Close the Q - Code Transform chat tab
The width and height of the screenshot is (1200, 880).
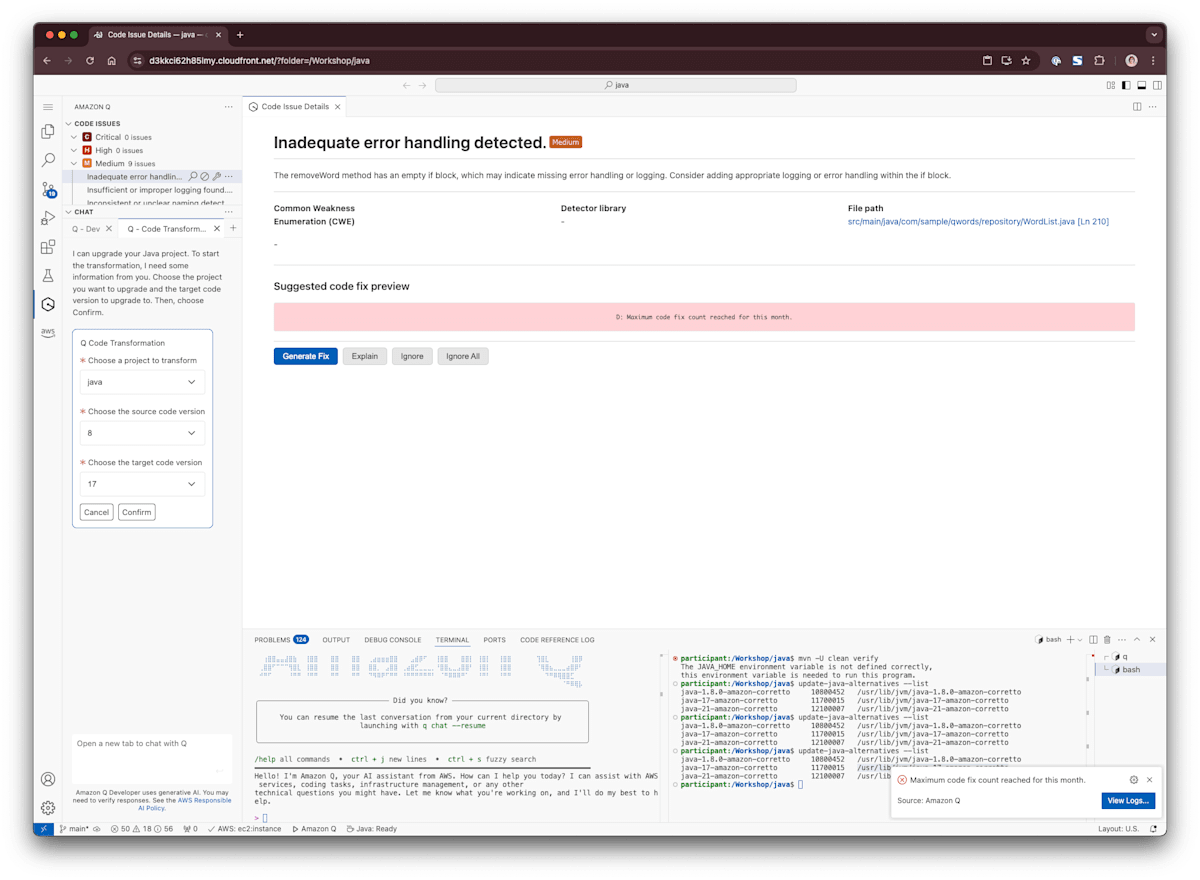pos(217,229)
